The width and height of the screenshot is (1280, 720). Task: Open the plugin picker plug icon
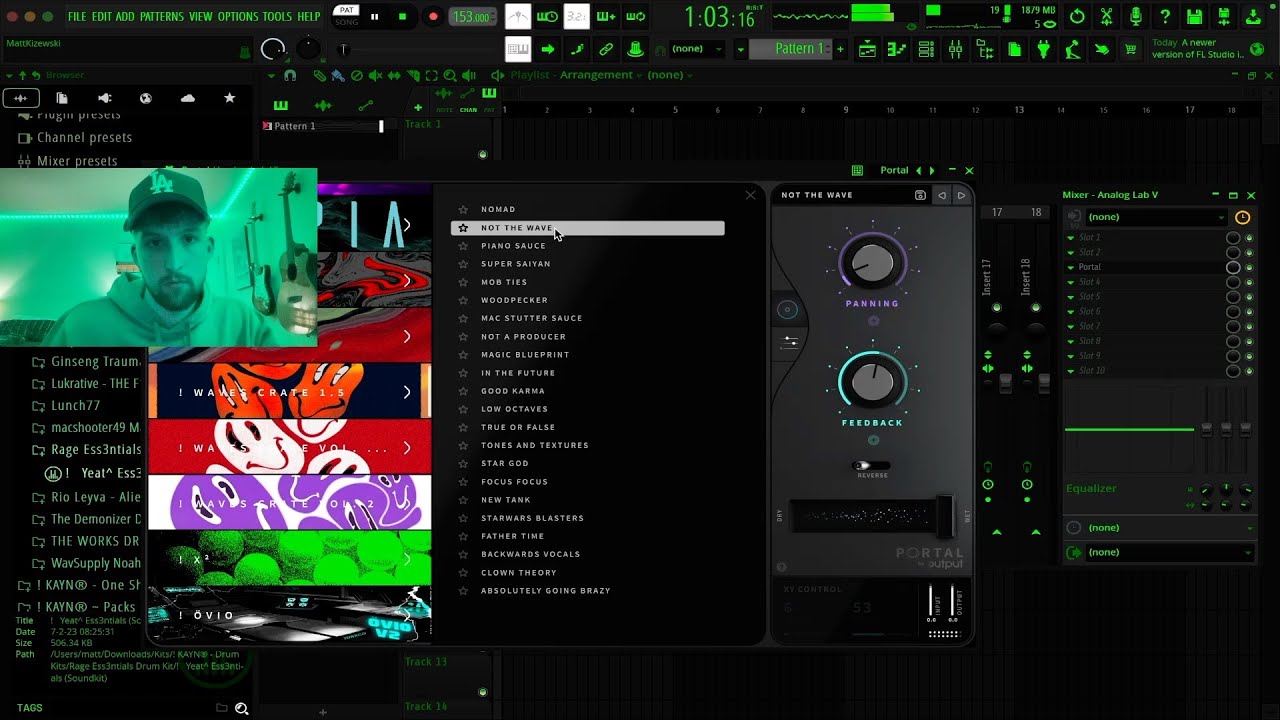coord(1043,49)
